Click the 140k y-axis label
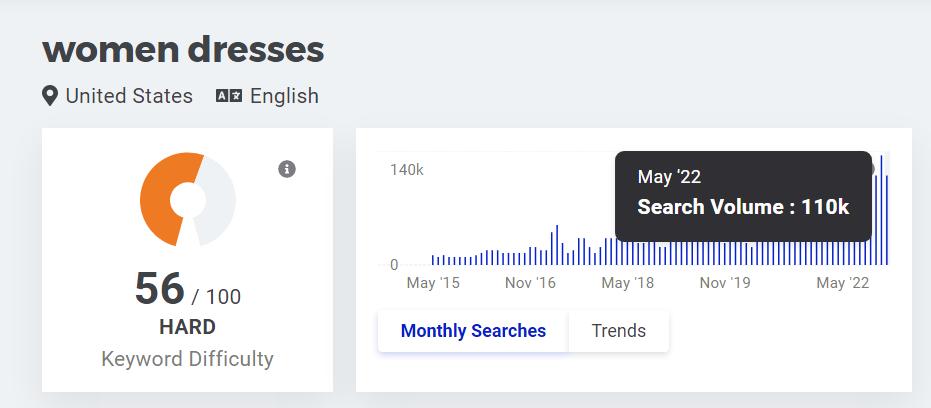 pyautogui.click(x=406, y=170)
